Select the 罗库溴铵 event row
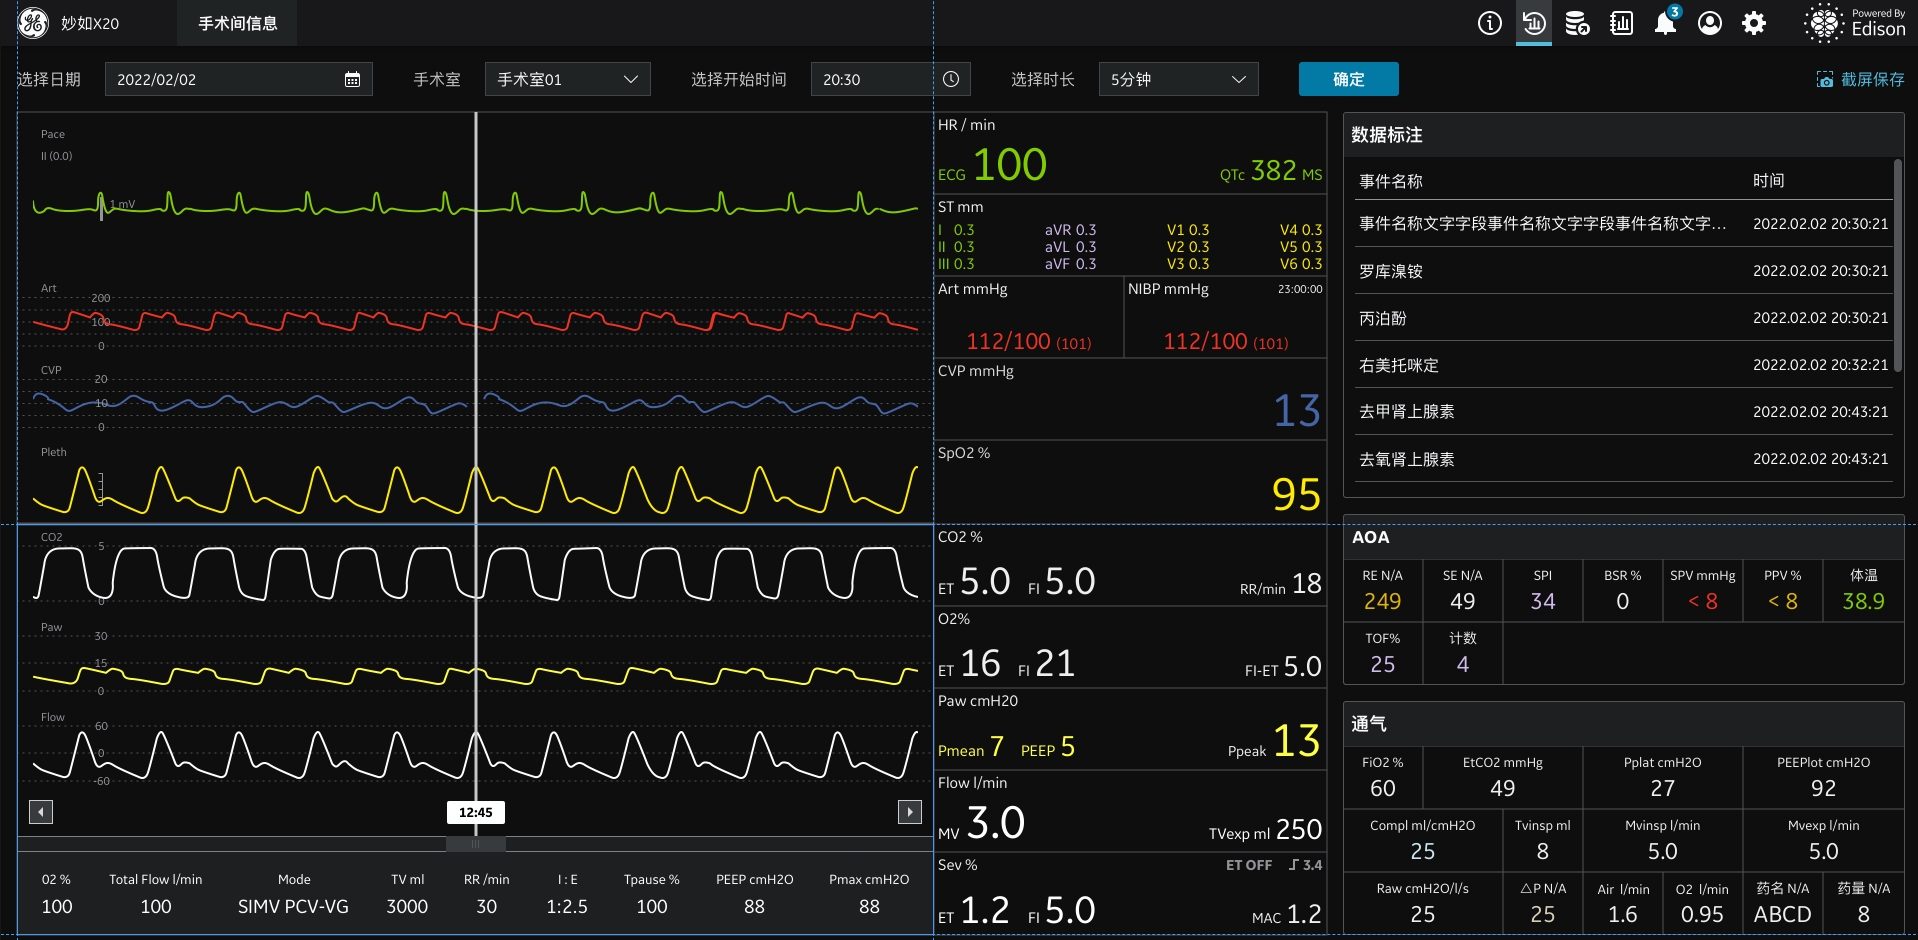The height and width of the screenshot is (940, 1918). [x=1623, y=271]
